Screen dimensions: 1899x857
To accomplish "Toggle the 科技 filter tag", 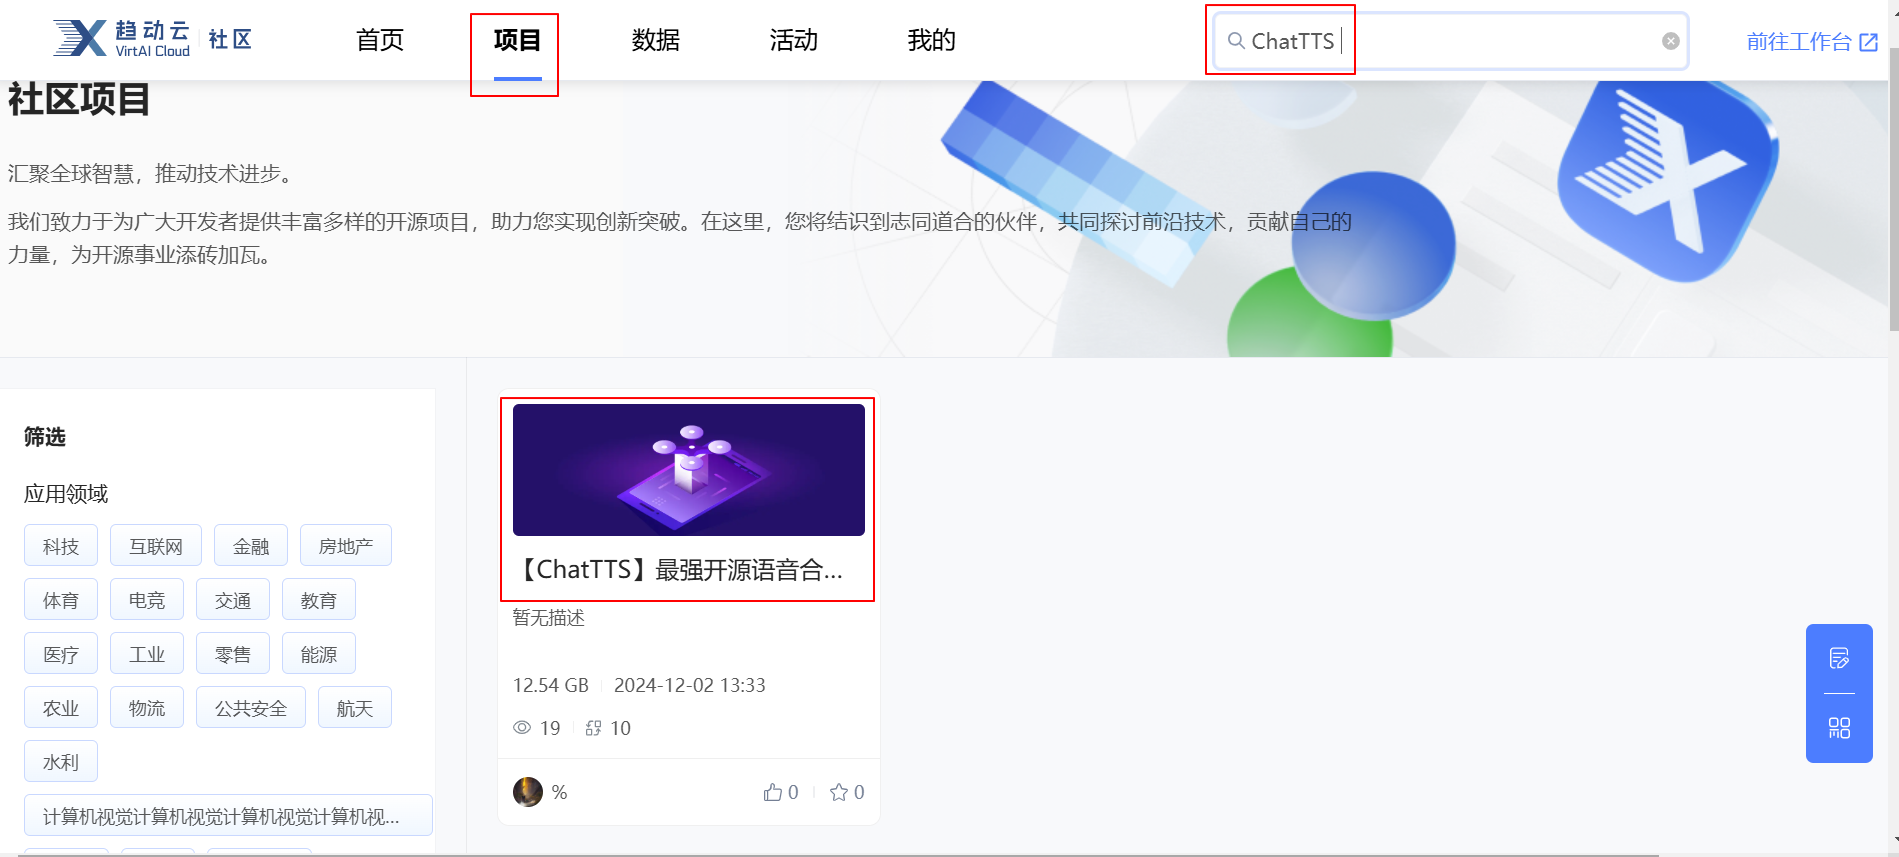I will point(61,546).
